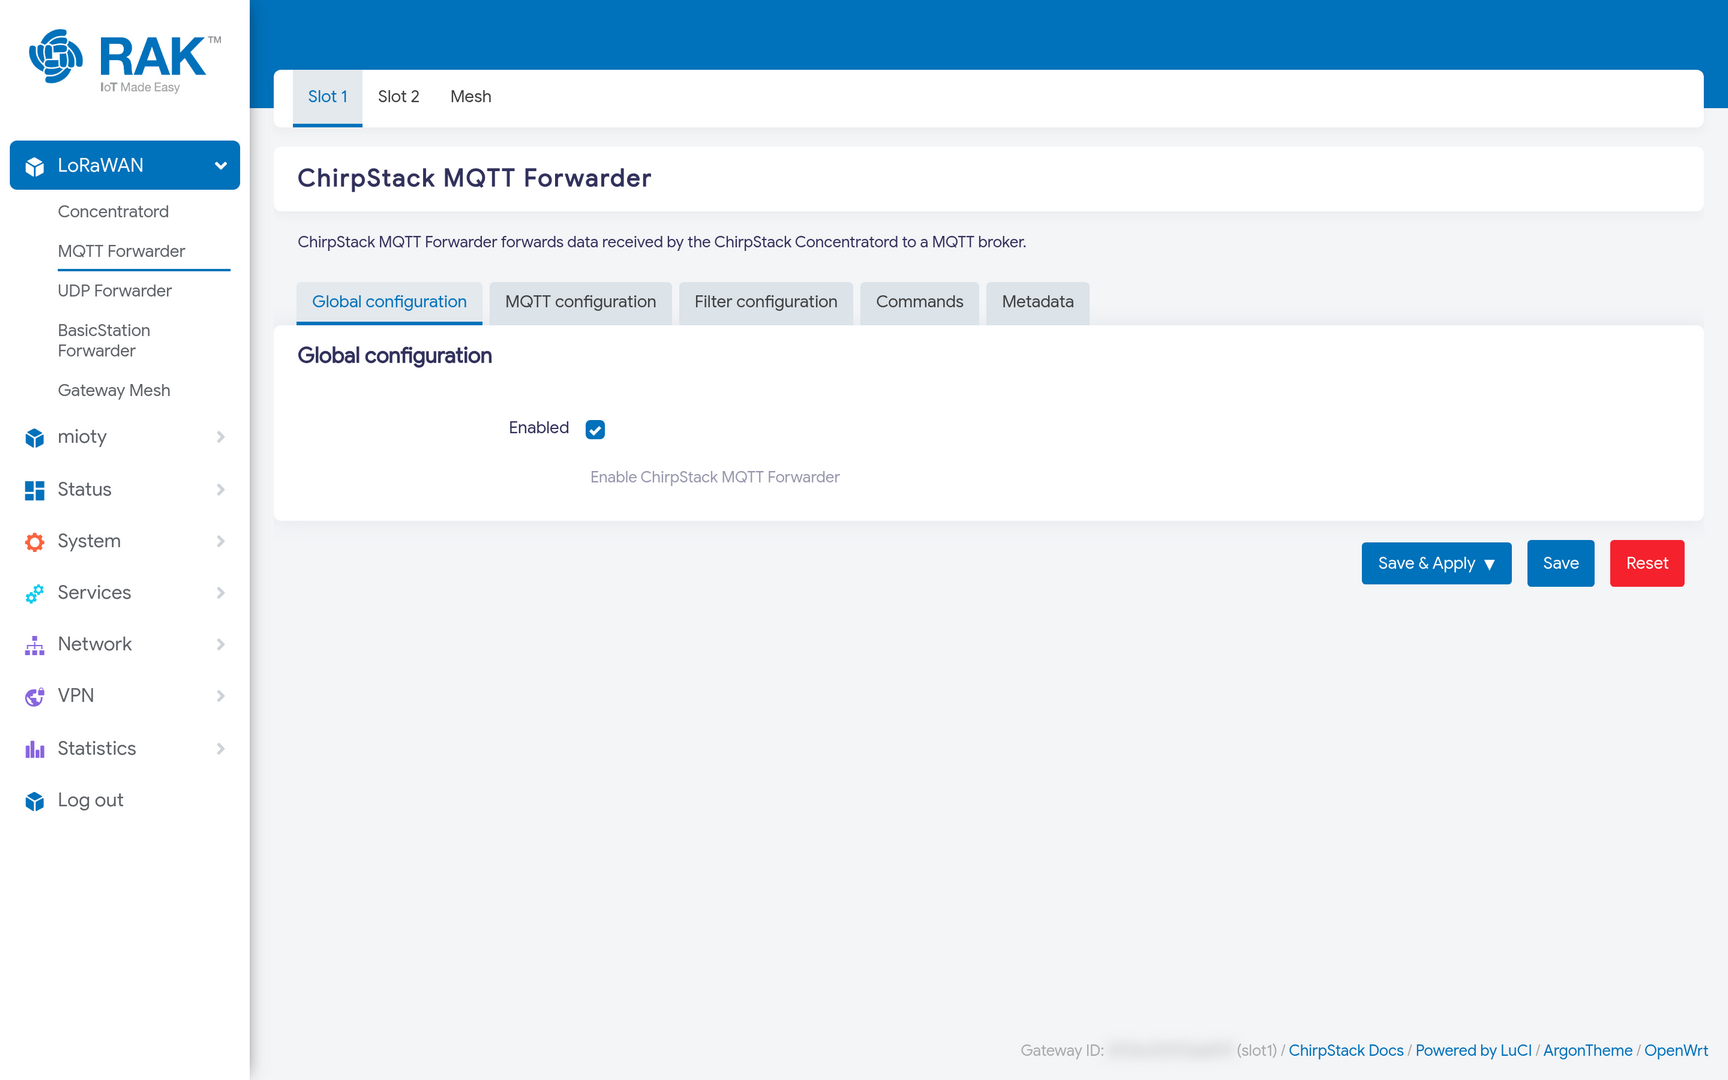Image resolution: width=1728 pixels, height=1080 pixels.
Task: Click the Enable ChirpStack MQTT Forwarder hint text
Action: tap(715, 477)
